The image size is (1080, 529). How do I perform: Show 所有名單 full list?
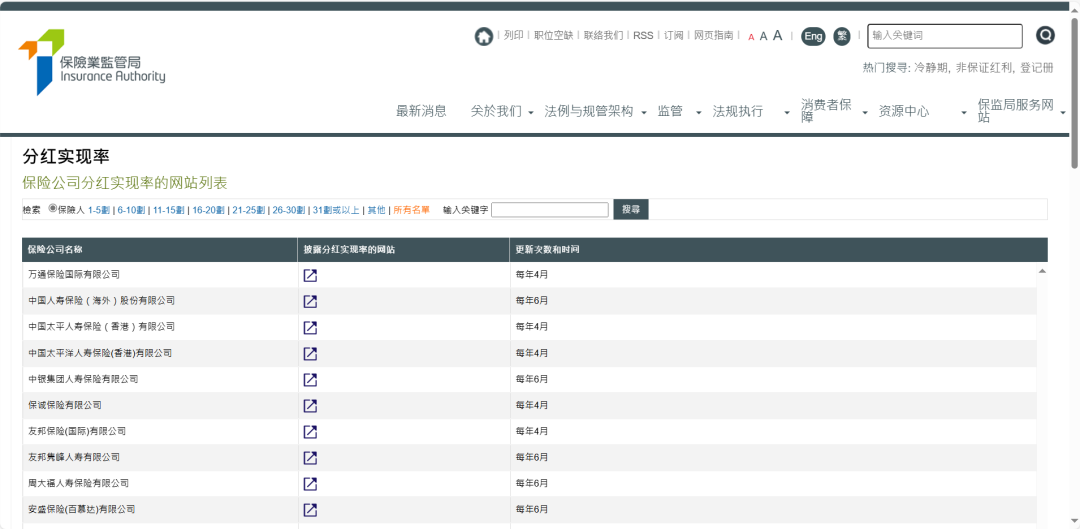coord(411,210)
